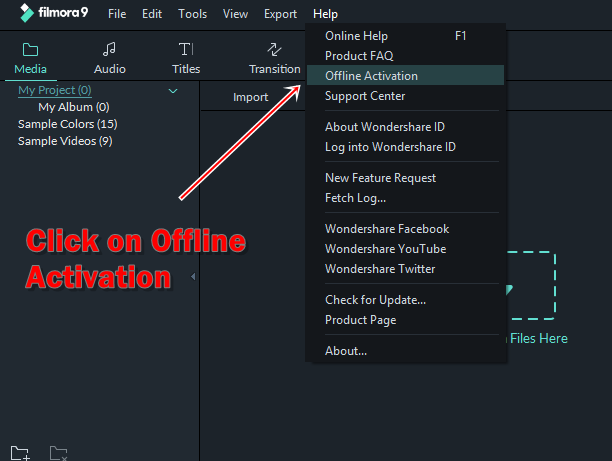Open the Import dropdown
Image resolution: width=612 pixels, height=461 pixels.
[x=250, y=97]
